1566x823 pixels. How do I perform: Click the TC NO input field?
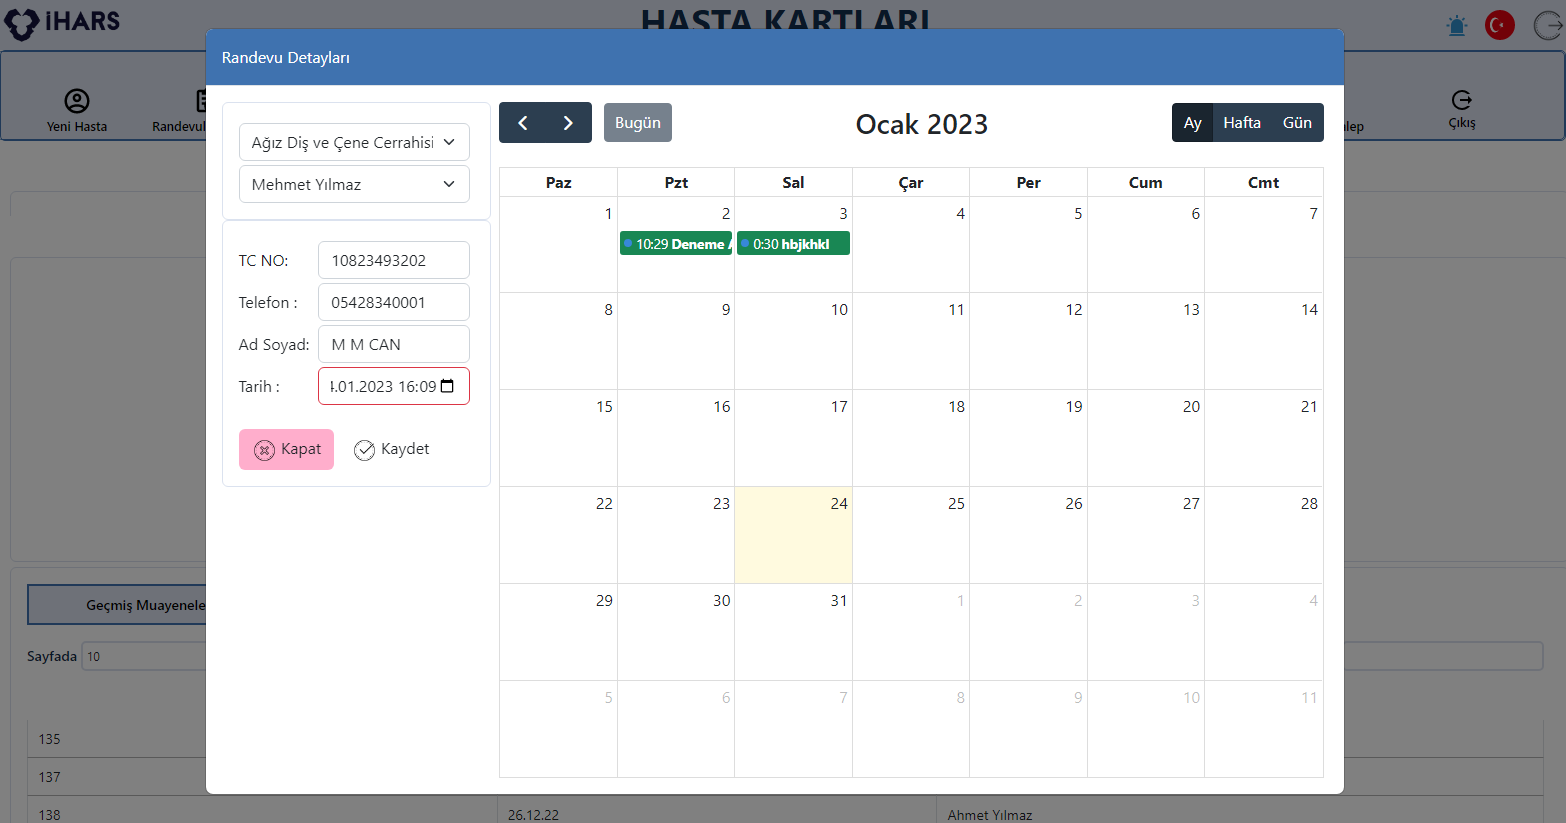(x=393, y=260)
